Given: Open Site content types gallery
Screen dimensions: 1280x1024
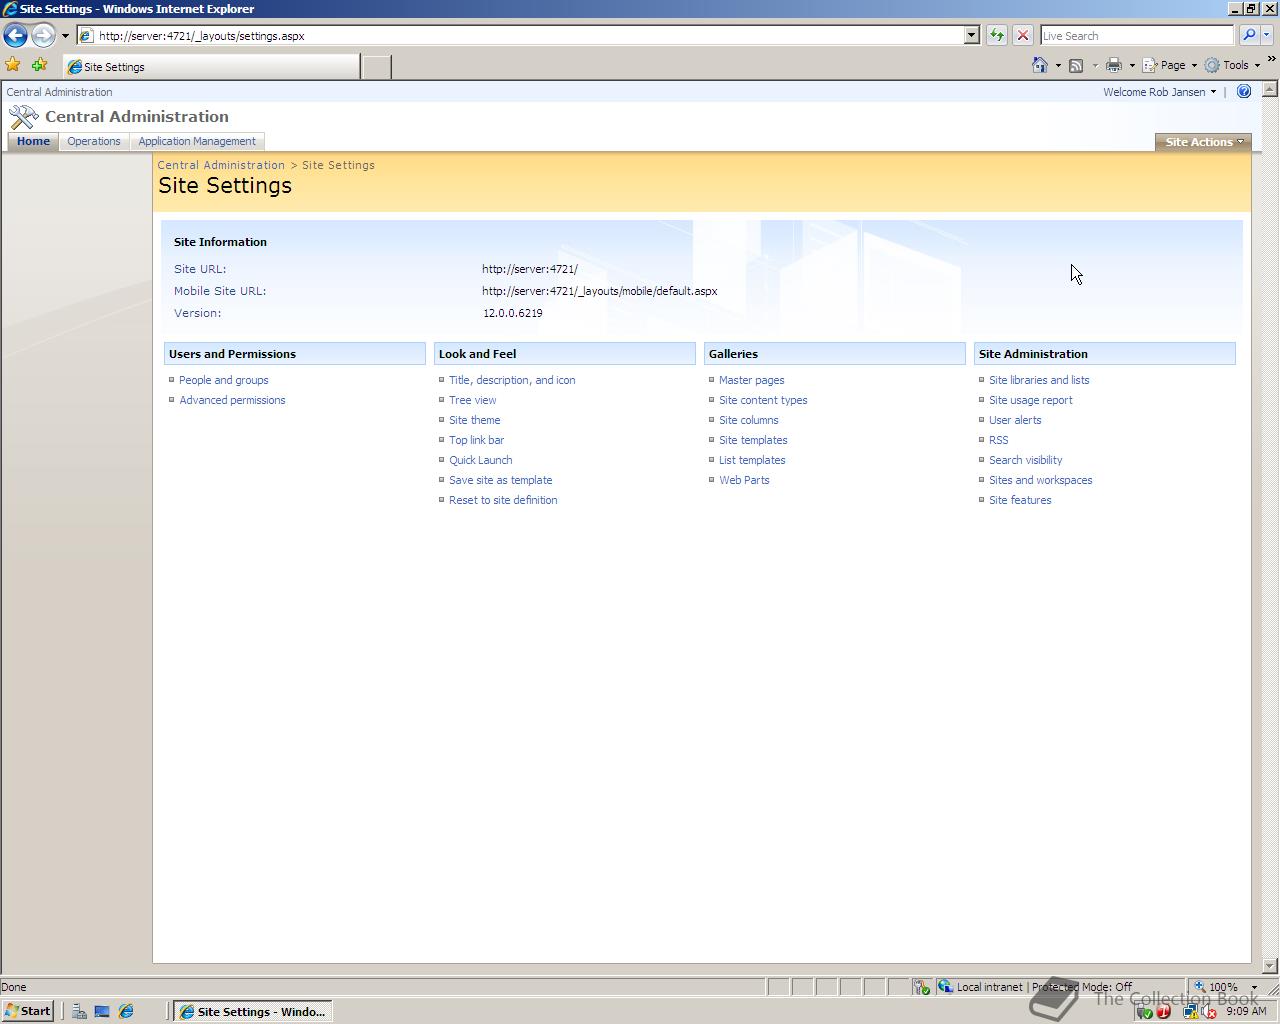Looking at the screenshot, I should point(763,400).
